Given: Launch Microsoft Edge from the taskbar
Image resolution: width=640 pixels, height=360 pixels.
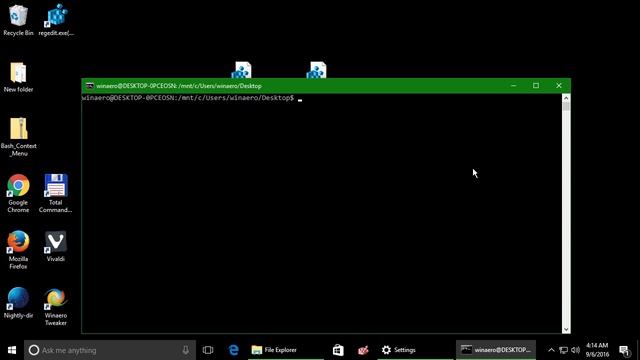Looking at the screenshot, I should point(233,350).
